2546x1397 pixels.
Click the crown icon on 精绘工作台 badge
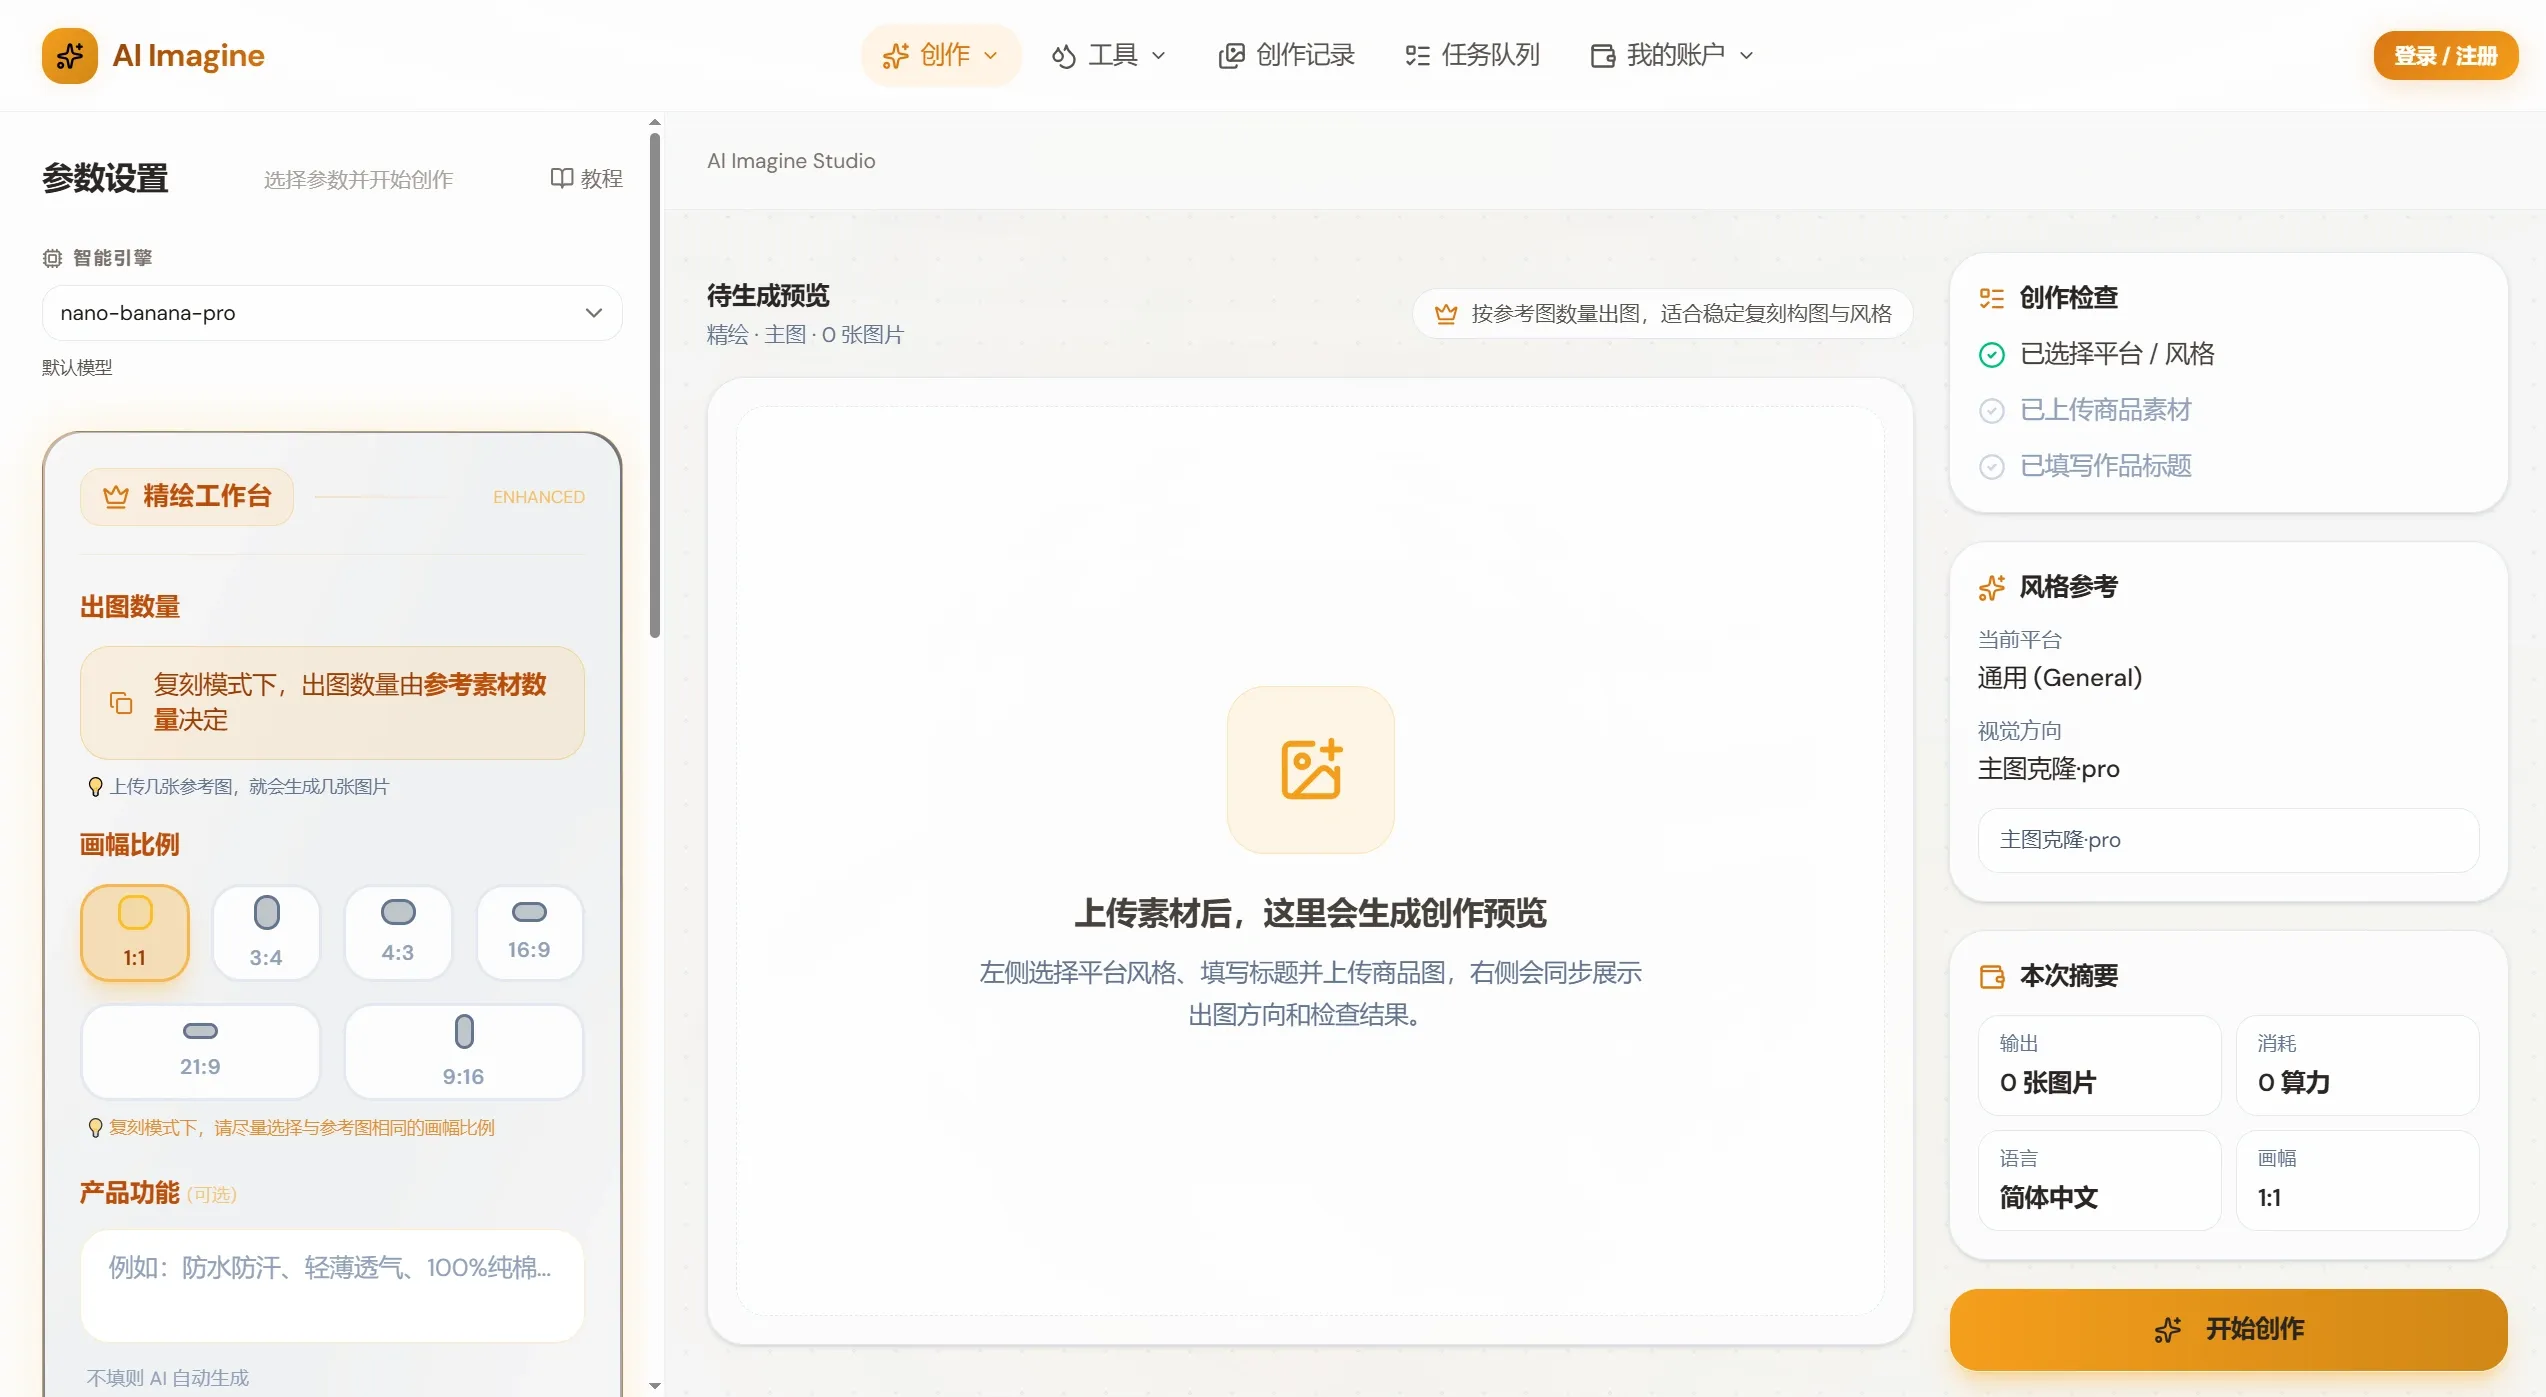pos(116,496)
